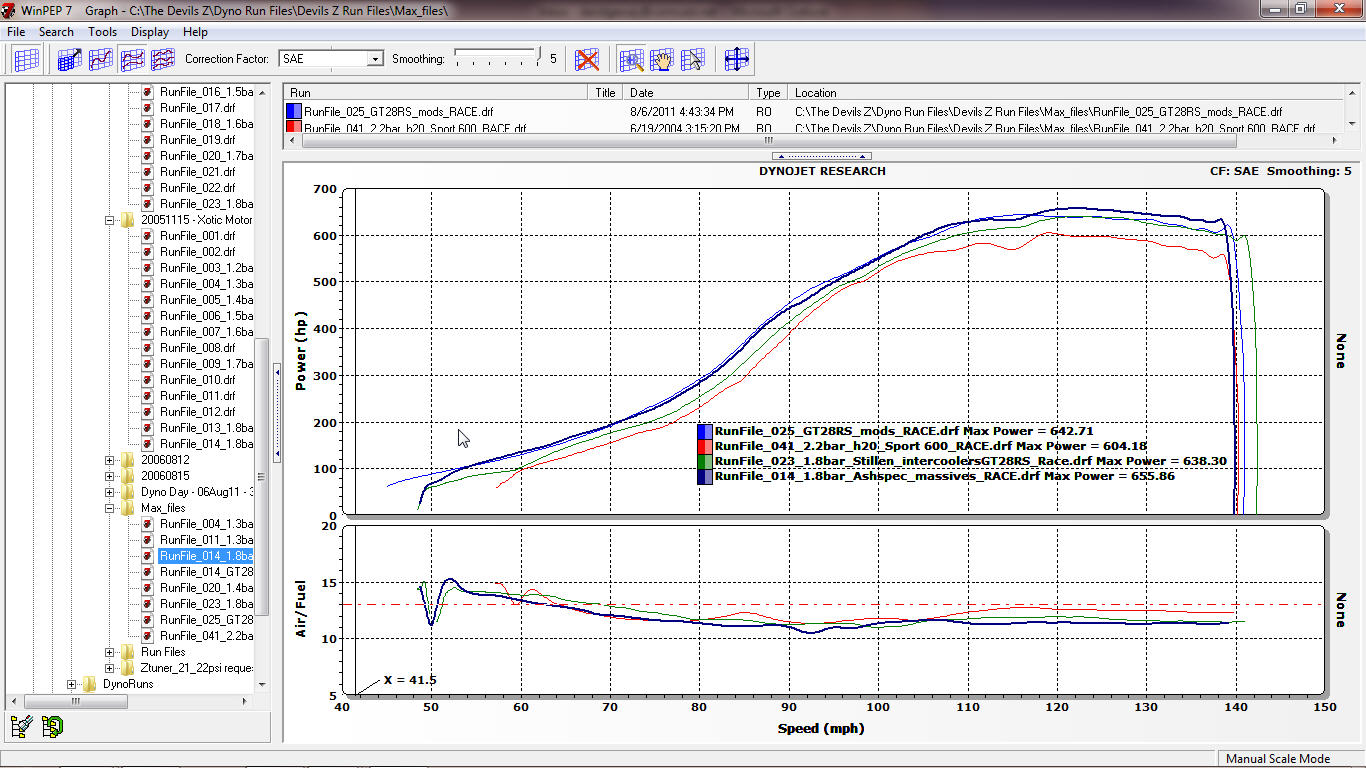Select RunFile_025_GT28RS_mods_RACE.drf in run list
The width and height of the screenshot is (1366, 768).
(x=398, y=112)
